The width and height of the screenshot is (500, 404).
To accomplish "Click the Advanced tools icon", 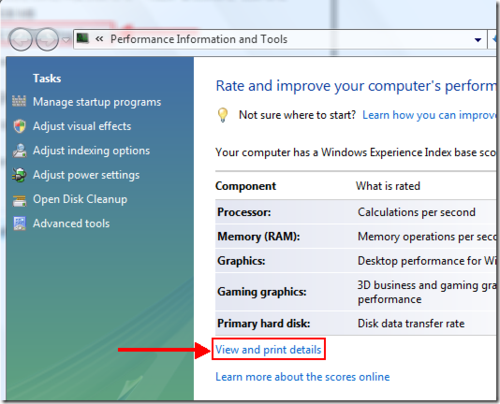I will click(x=19, y=224).
